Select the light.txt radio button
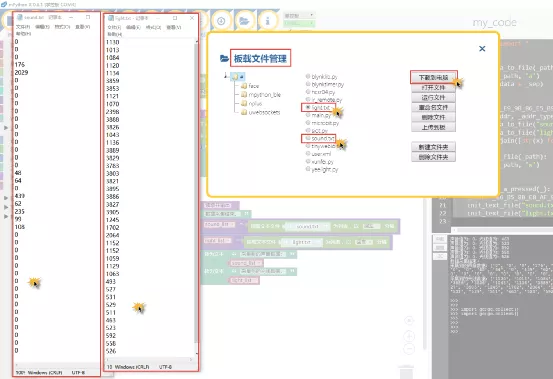553x379 pixels. tap(308, 107)
